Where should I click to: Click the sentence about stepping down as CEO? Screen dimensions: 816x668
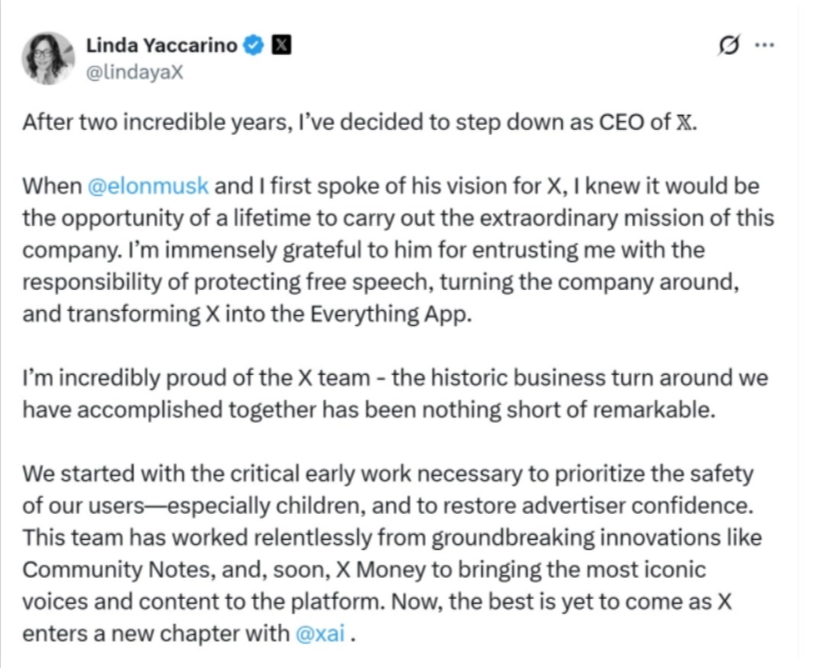coord(360,122)
